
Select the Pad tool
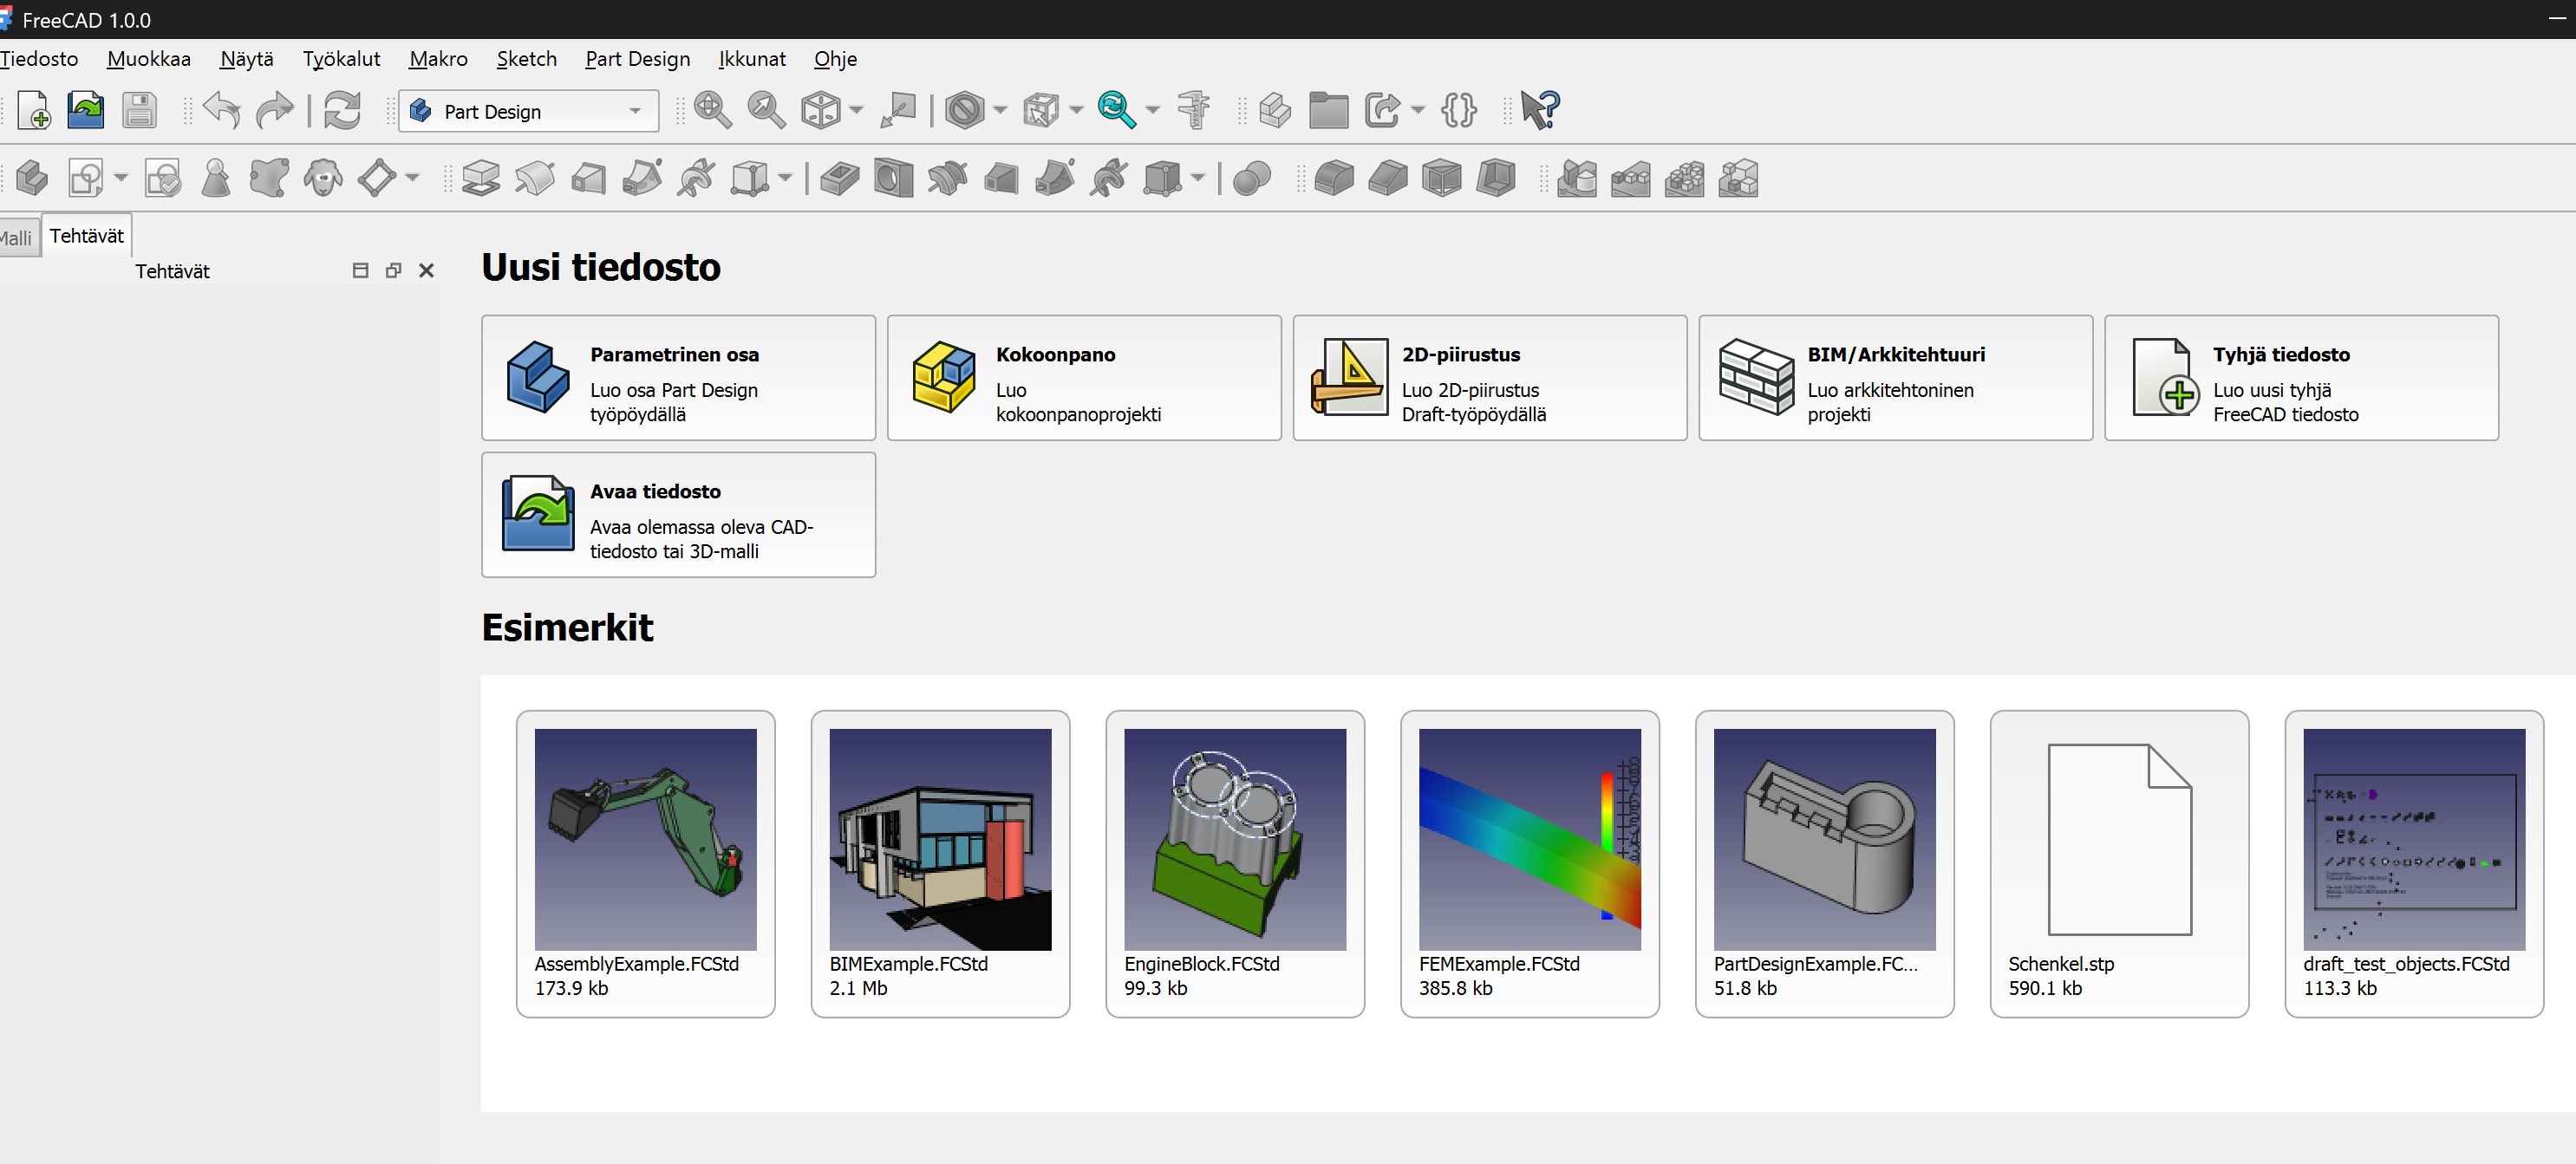pos(481,179)
